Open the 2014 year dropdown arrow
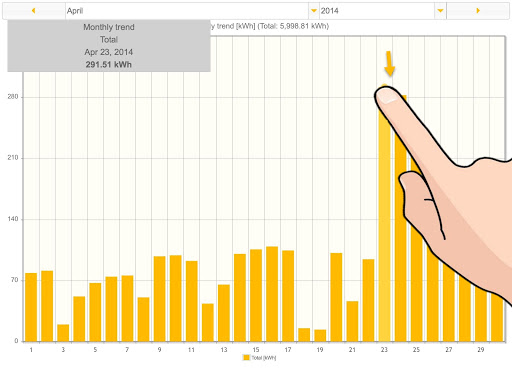The width and height of the screenshot is (512, 384). (440, 11)
